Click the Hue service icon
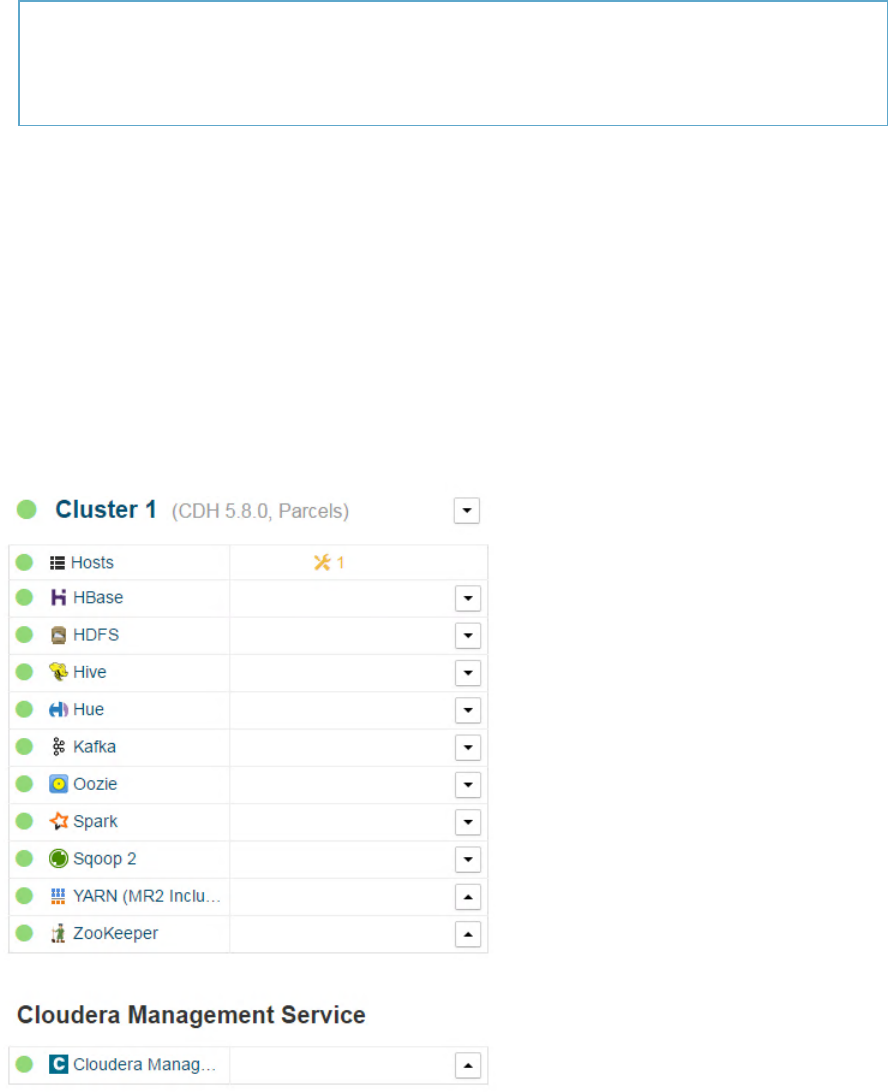888x1092 pixels. 58,710
